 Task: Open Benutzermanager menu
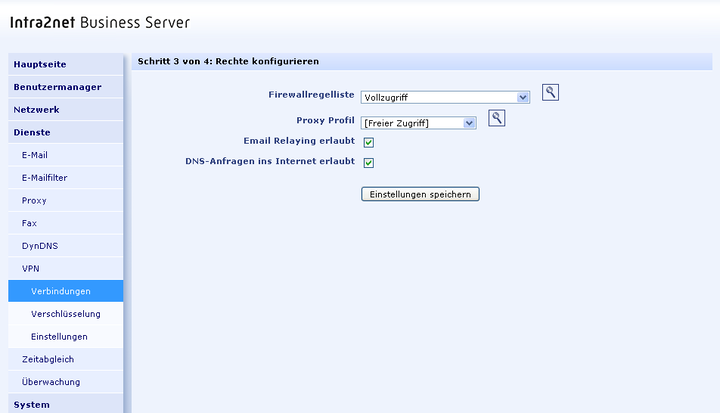pos(66,87)
